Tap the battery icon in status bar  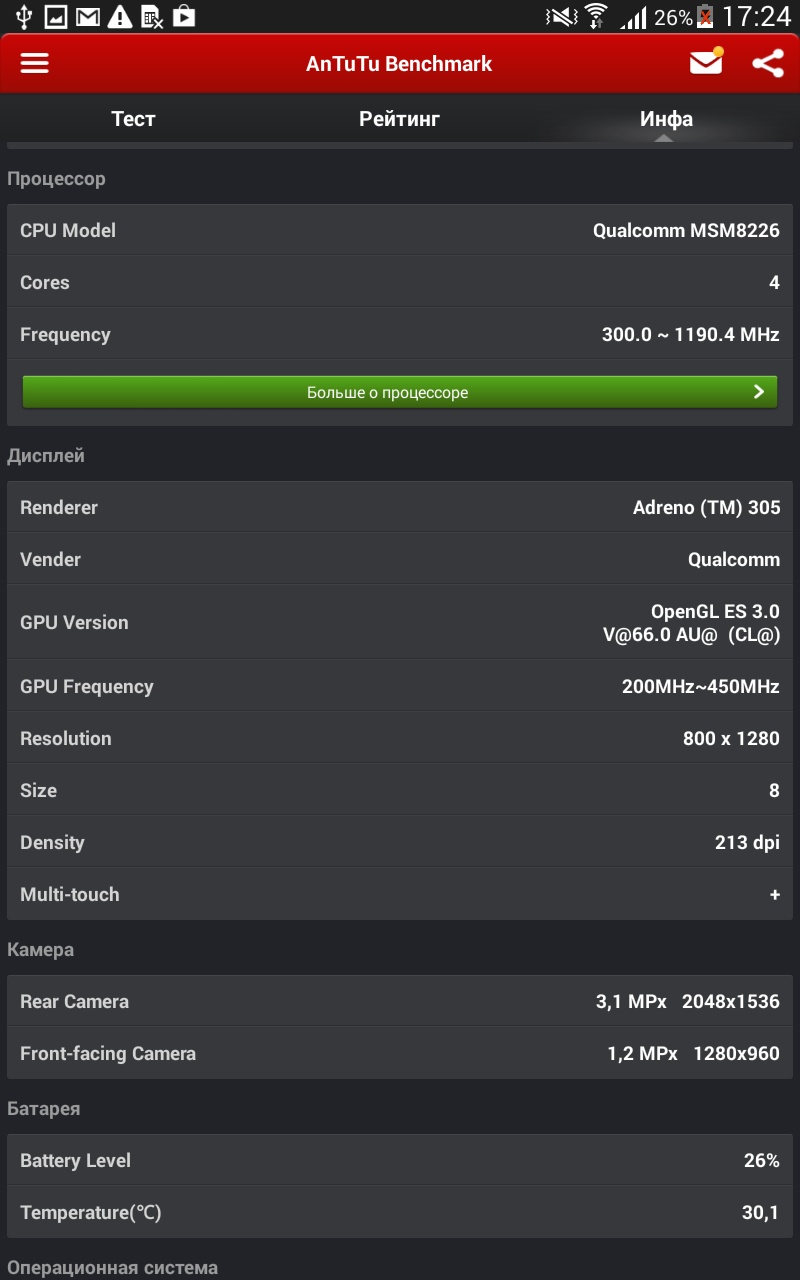pyautogui.click(x=705, y=17)
